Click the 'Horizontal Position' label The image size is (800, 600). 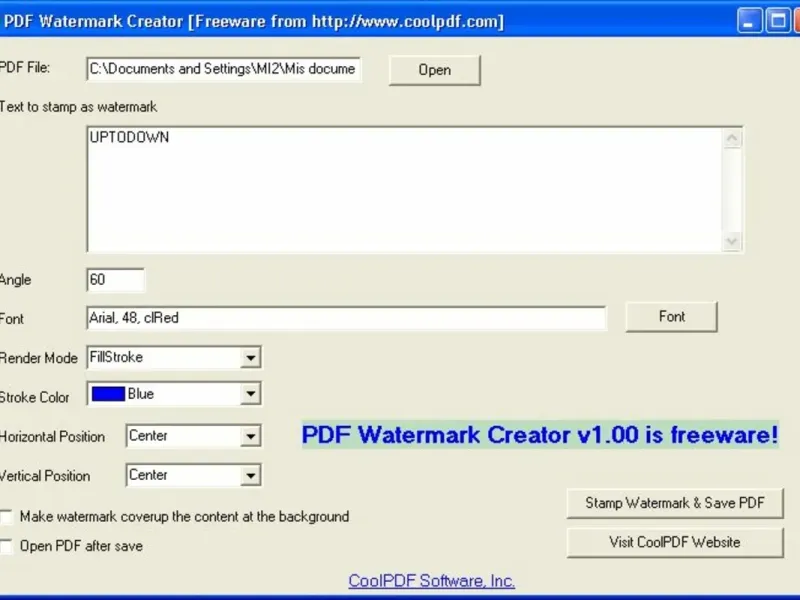pos(53,437)
